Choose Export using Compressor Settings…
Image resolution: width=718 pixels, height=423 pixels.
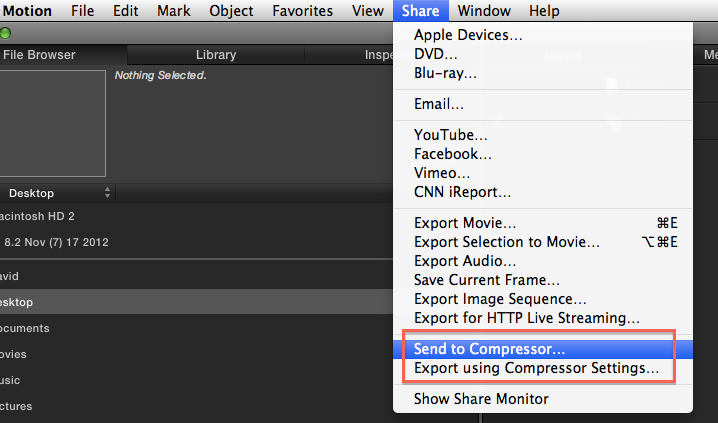[x=543, y=368]
